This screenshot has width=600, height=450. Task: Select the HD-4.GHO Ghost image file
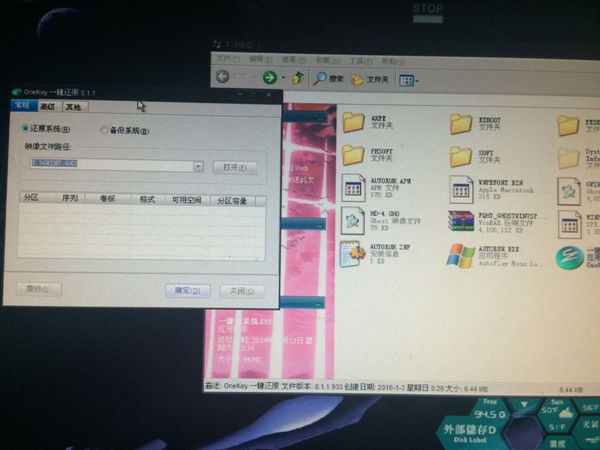click(x=352, y=221)
